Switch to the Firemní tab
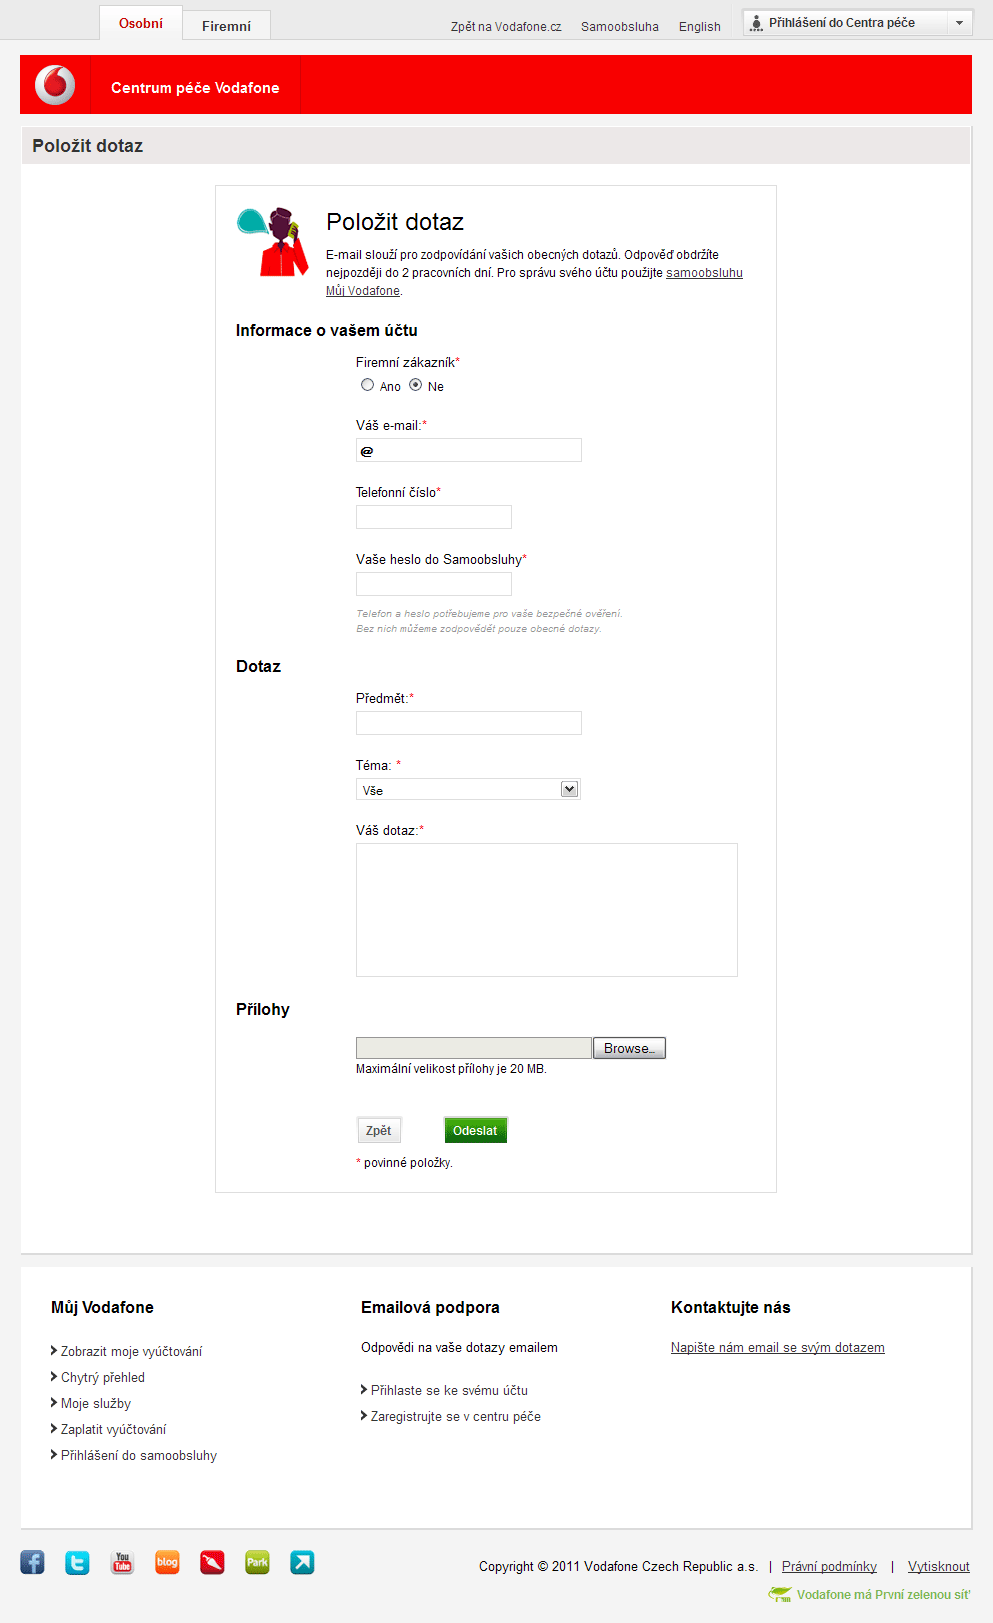993x1623 pixels. [x=226, y=26]
